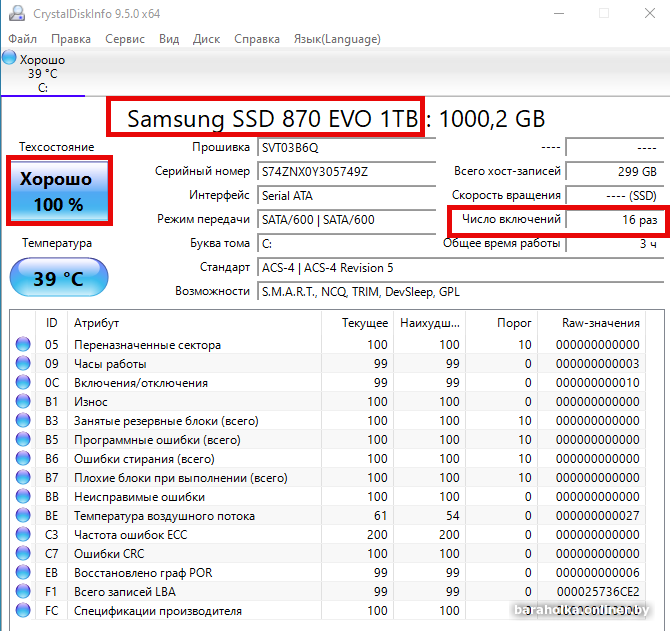Click status orb for attribute B7 row
The width and height of the screenshot is (670, 631).
pos(23,477)
